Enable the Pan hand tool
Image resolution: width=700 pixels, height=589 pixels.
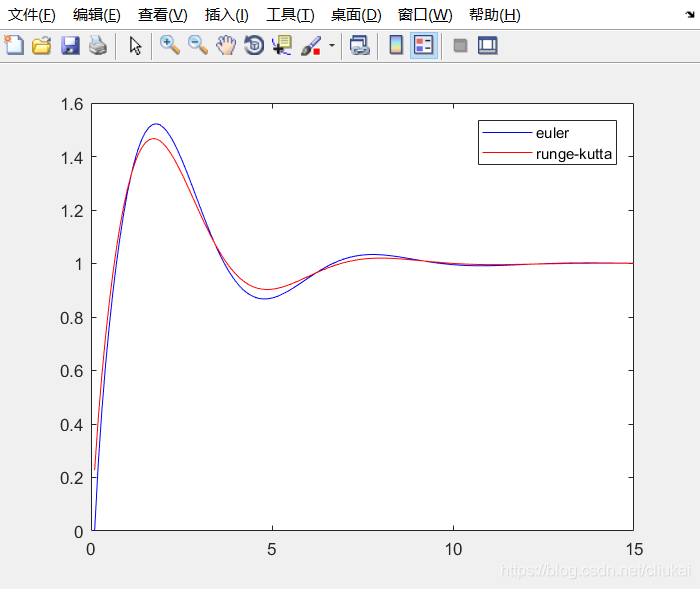coord(226,46)
